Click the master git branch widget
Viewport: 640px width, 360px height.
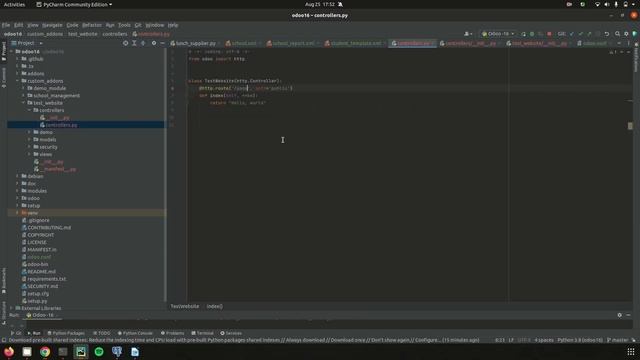click(x=618, y=340)
